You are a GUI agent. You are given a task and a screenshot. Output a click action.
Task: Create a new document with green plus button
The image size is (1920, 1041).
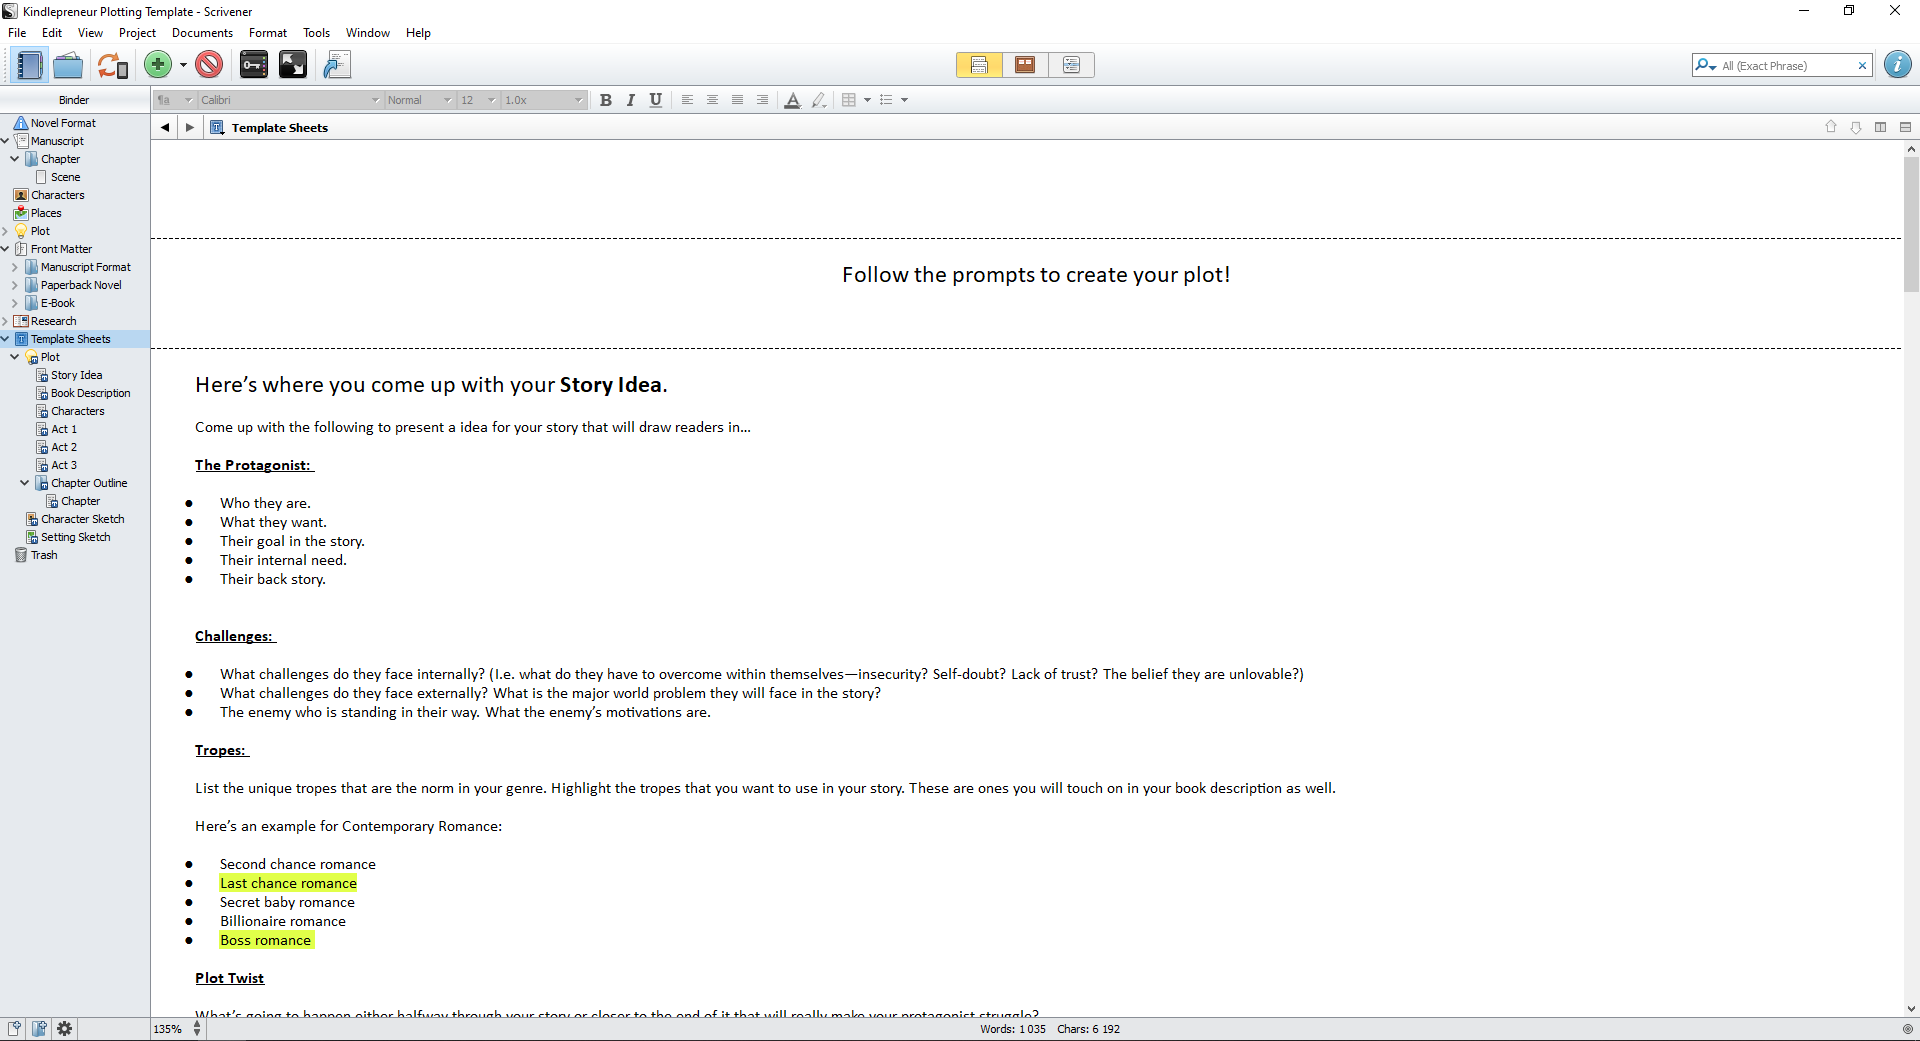pos(157,64)
